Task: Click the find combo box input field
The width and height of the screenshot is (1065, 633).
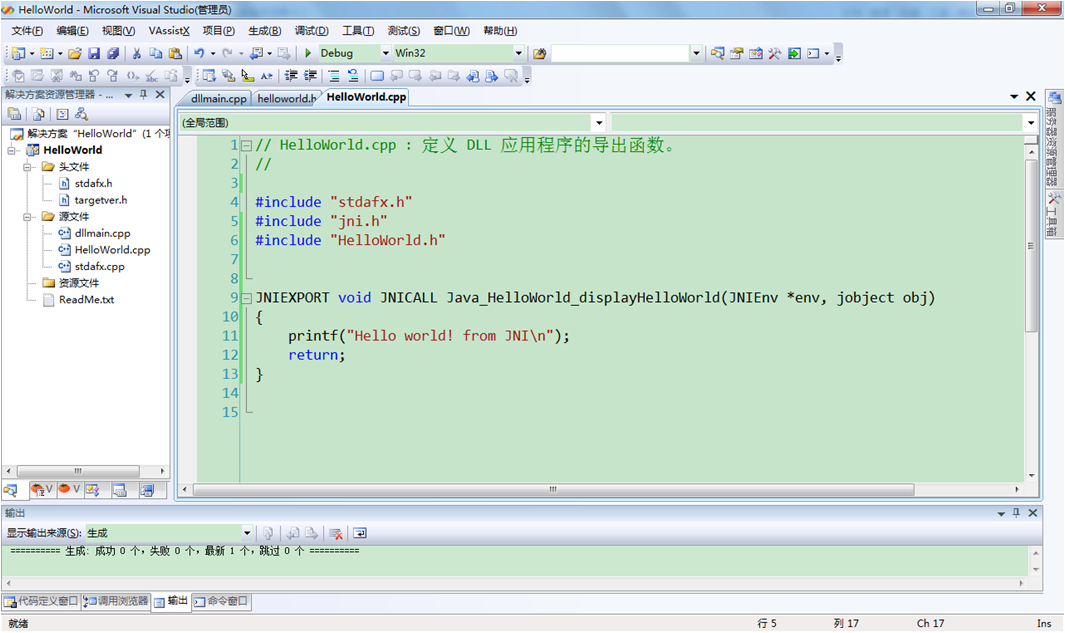Action: click(x=621, y=53)
